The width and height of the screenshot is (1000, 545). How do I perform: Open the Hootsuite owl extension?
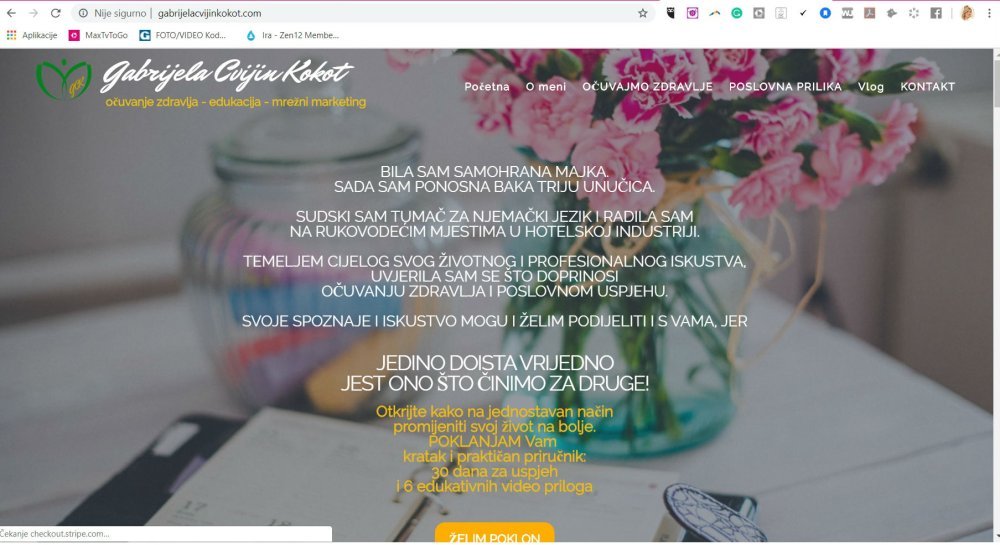point(670,13)
